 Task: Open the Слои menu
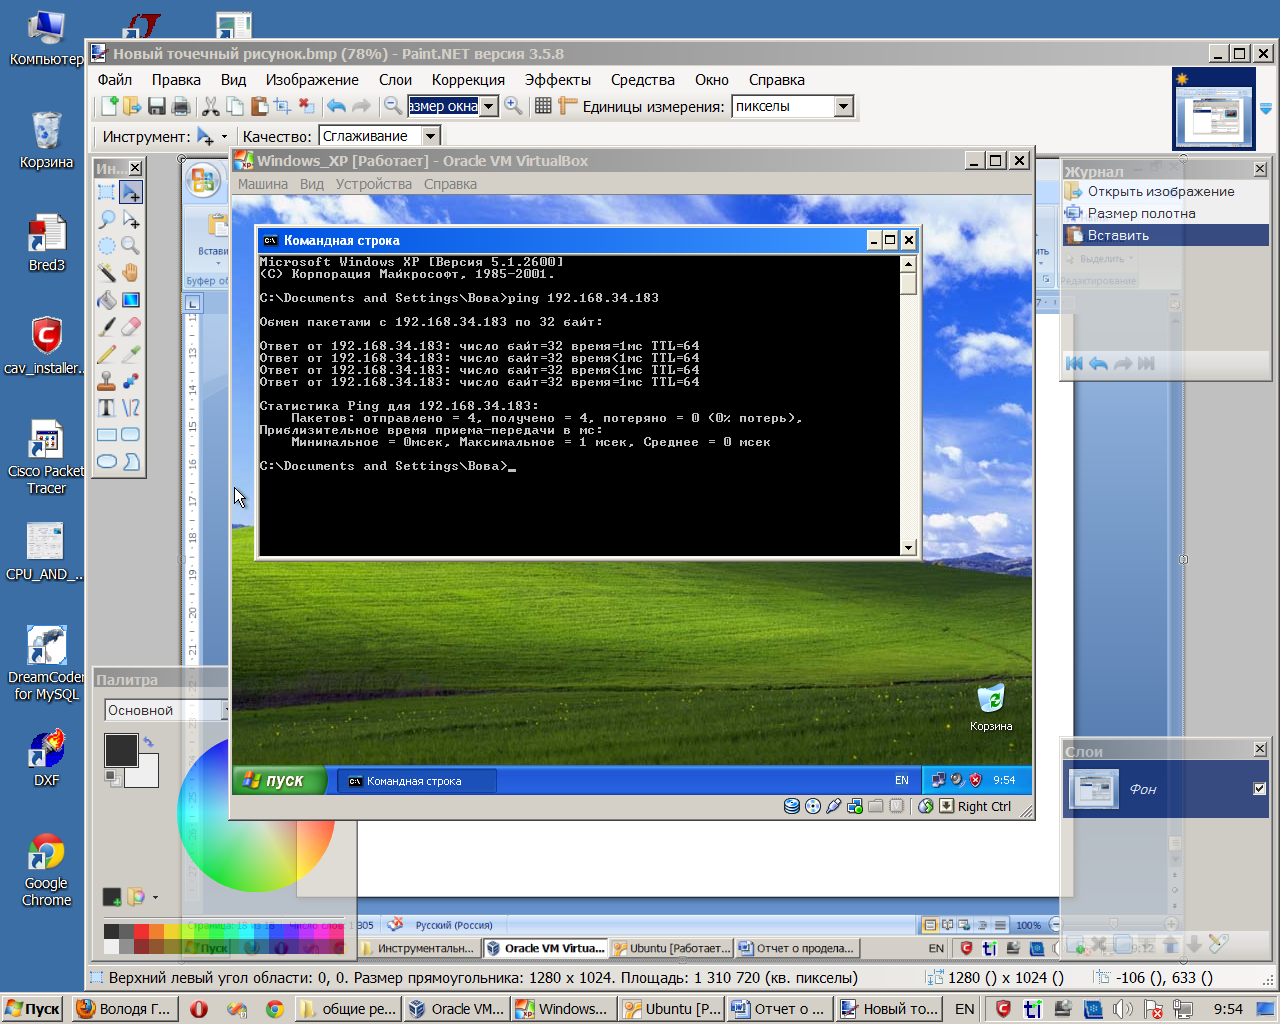(395, 80)
